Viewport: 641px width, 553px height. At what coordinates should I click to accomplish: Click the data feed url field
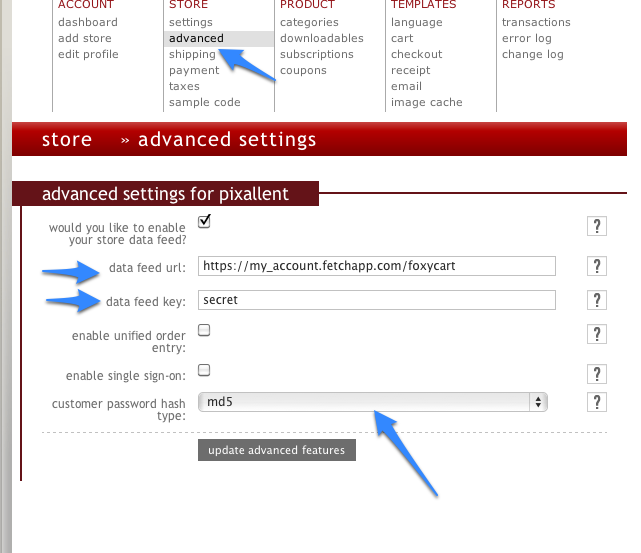[x=377, y=266]
